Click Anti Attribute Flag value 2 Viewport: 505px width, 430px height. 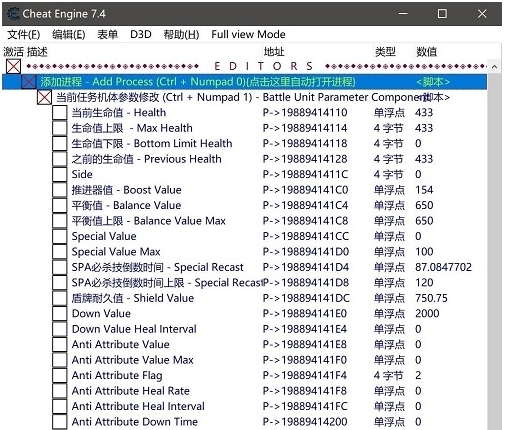tap(418, 375)
